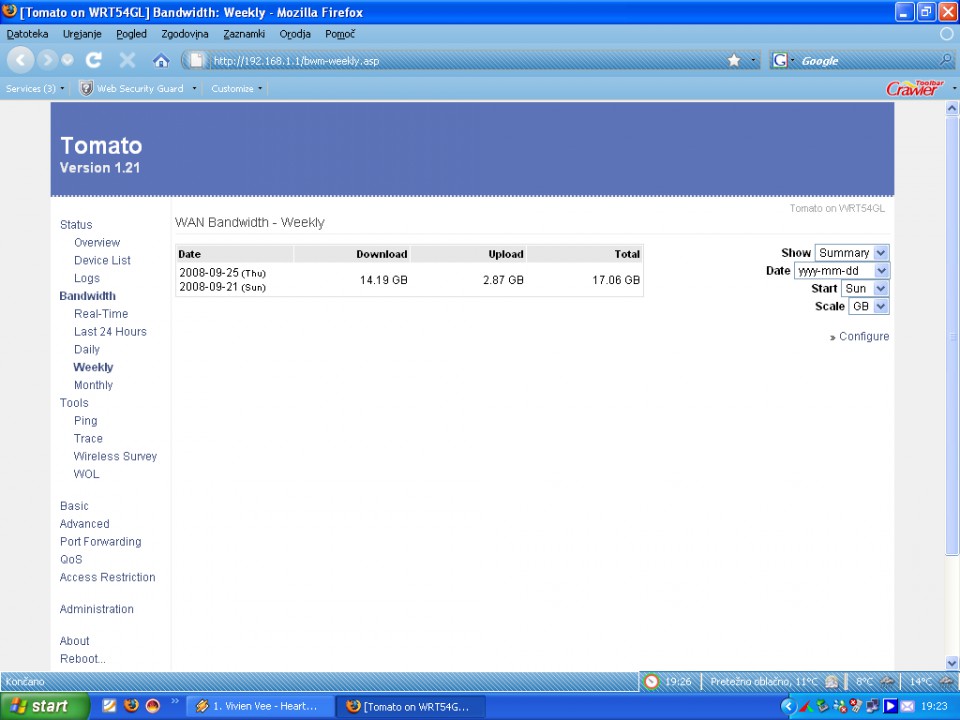960x720 pixels.
Task: Open the Services (3) toolbar dropdown
Action: click(35, 89)
